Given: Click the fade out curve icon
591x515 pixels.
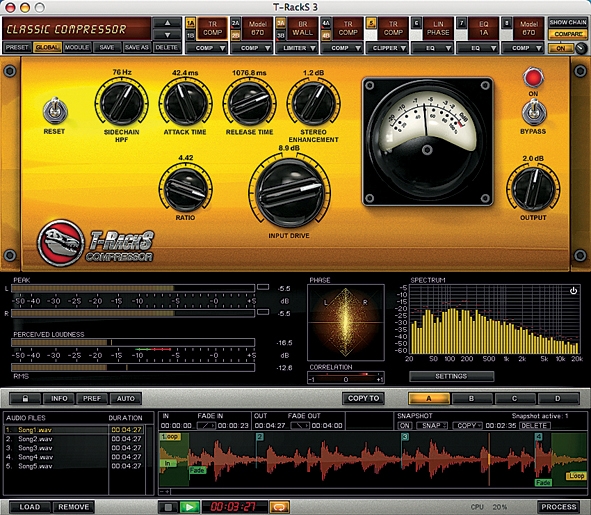Looking at the screenshot, I should coord(300,426).
